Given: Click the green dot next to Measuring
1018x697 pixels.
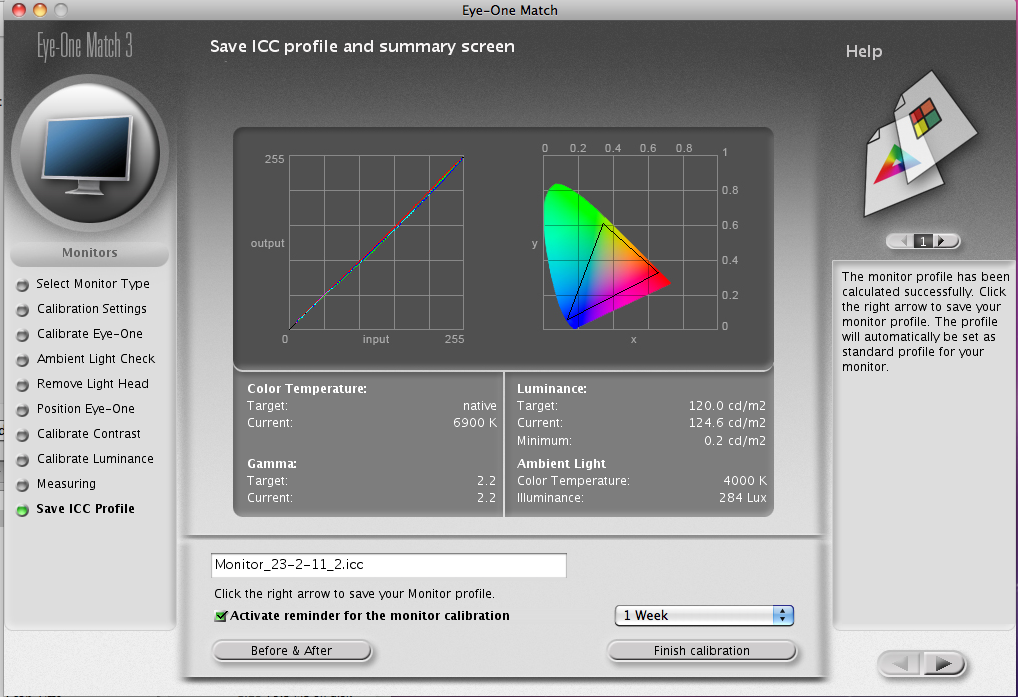Looking at the screenshot, I should (x=22, y=483).
